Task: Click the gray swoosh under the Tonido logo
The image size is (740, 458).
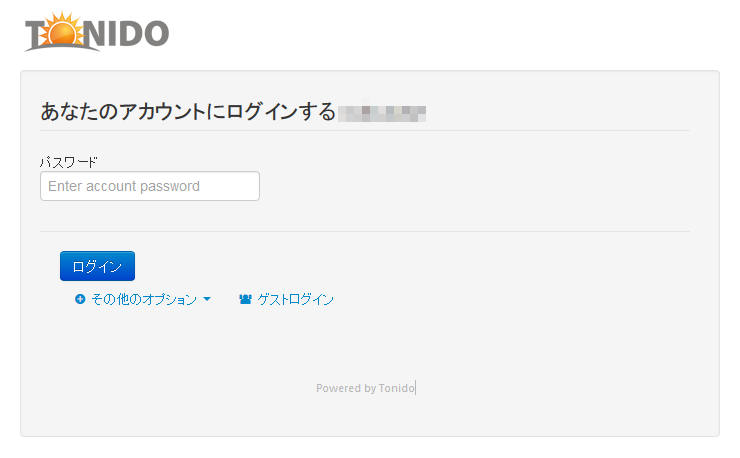Action: pos(62,47)
